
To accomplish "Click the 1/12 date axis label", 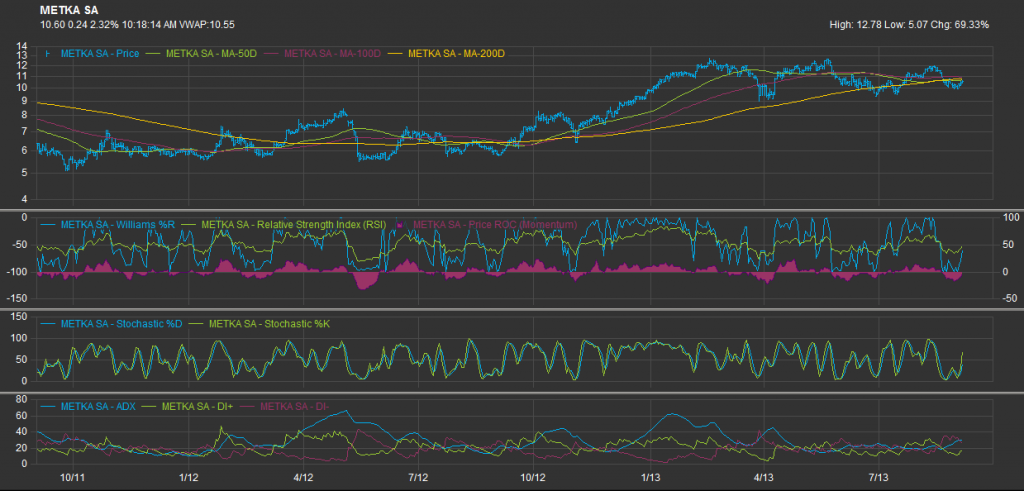I will (x=189, y=477).
